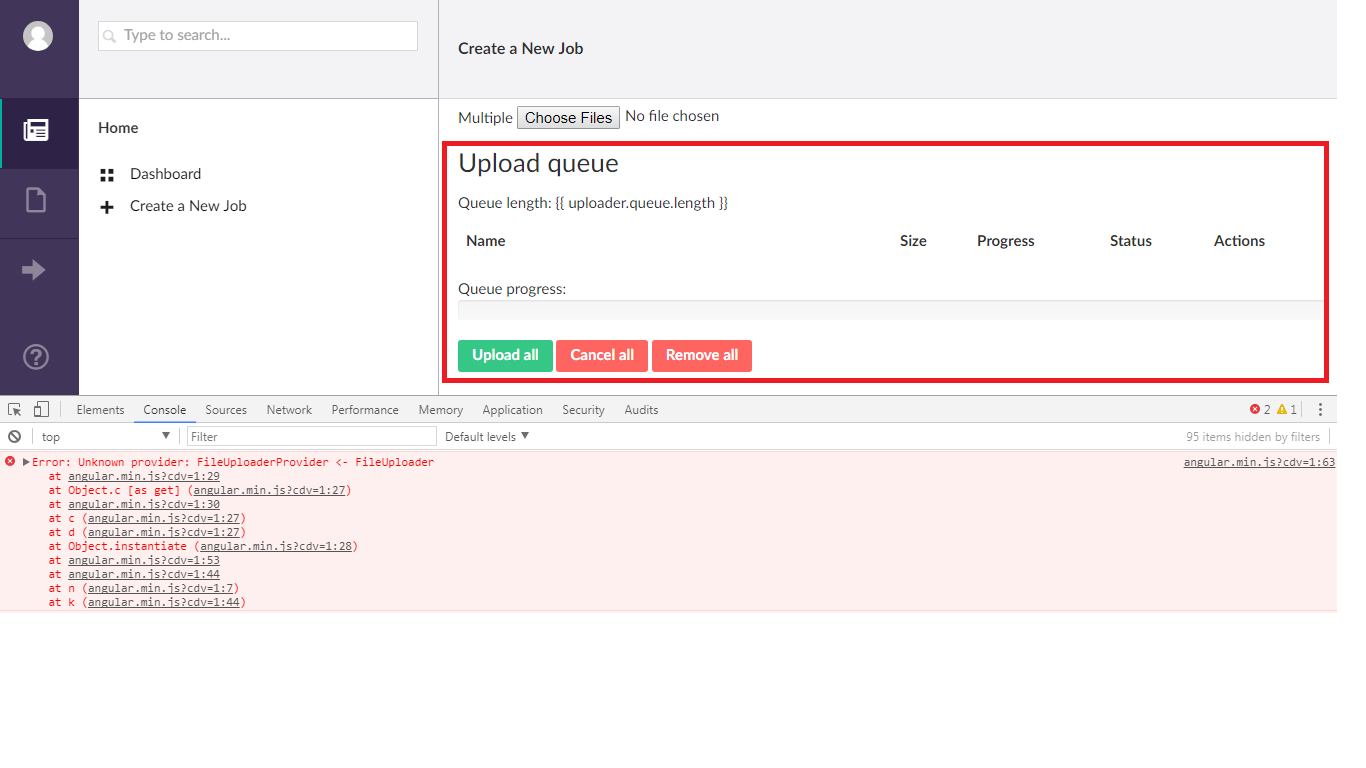The width and height of the screenshot is (1366, 768).
Task: Open the Default levels dropdown
Action: tap(487, 436)
